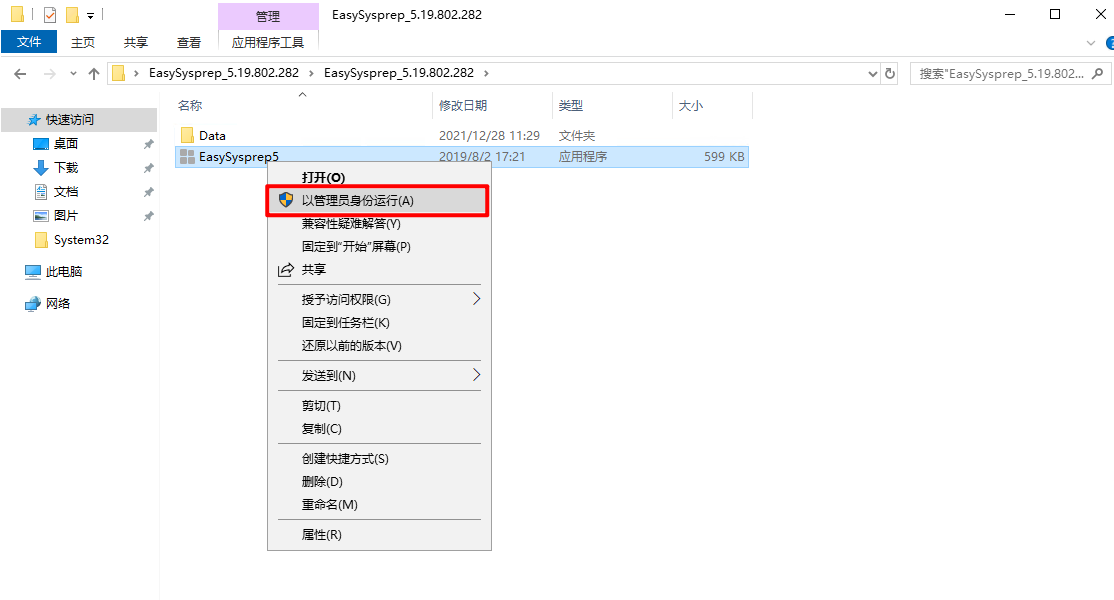The height and width of the screenshot is (600, 1114).
Task: Open the 文件 menu tab
Action: (x=29, y=42)
